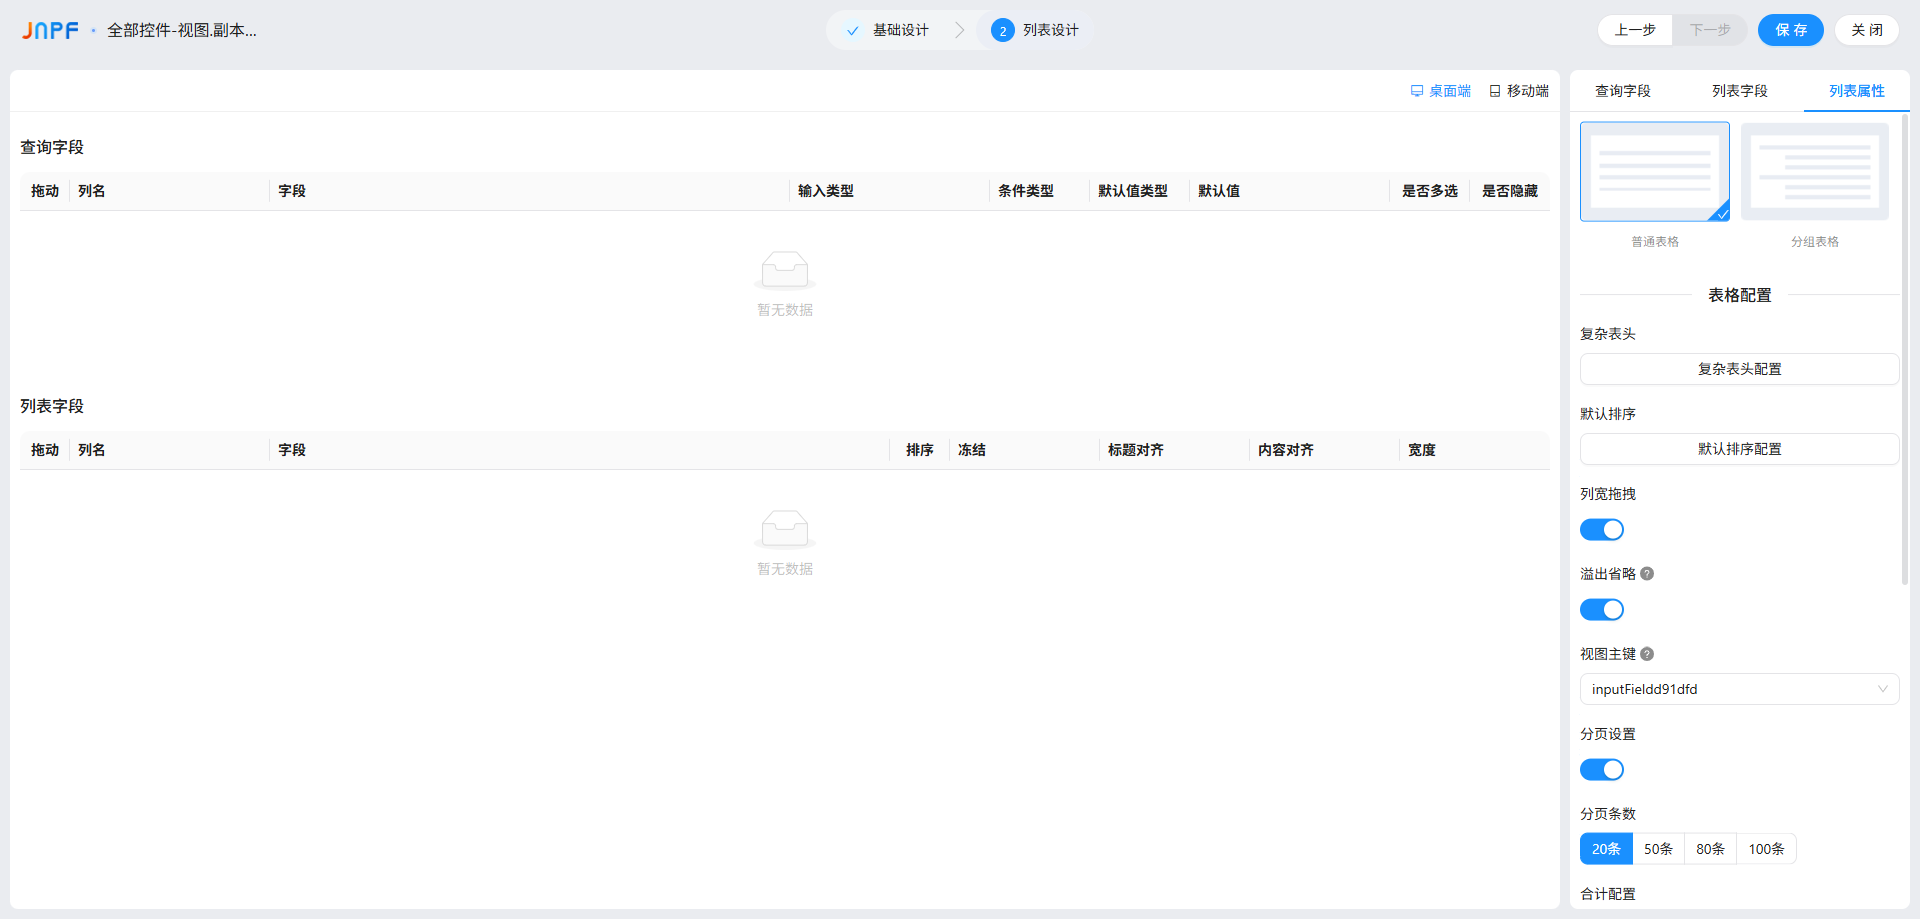Select the 普通表格 layout thumbnail
The height and width of the screenshot is (919, 1920).
tap(1654, 172)
